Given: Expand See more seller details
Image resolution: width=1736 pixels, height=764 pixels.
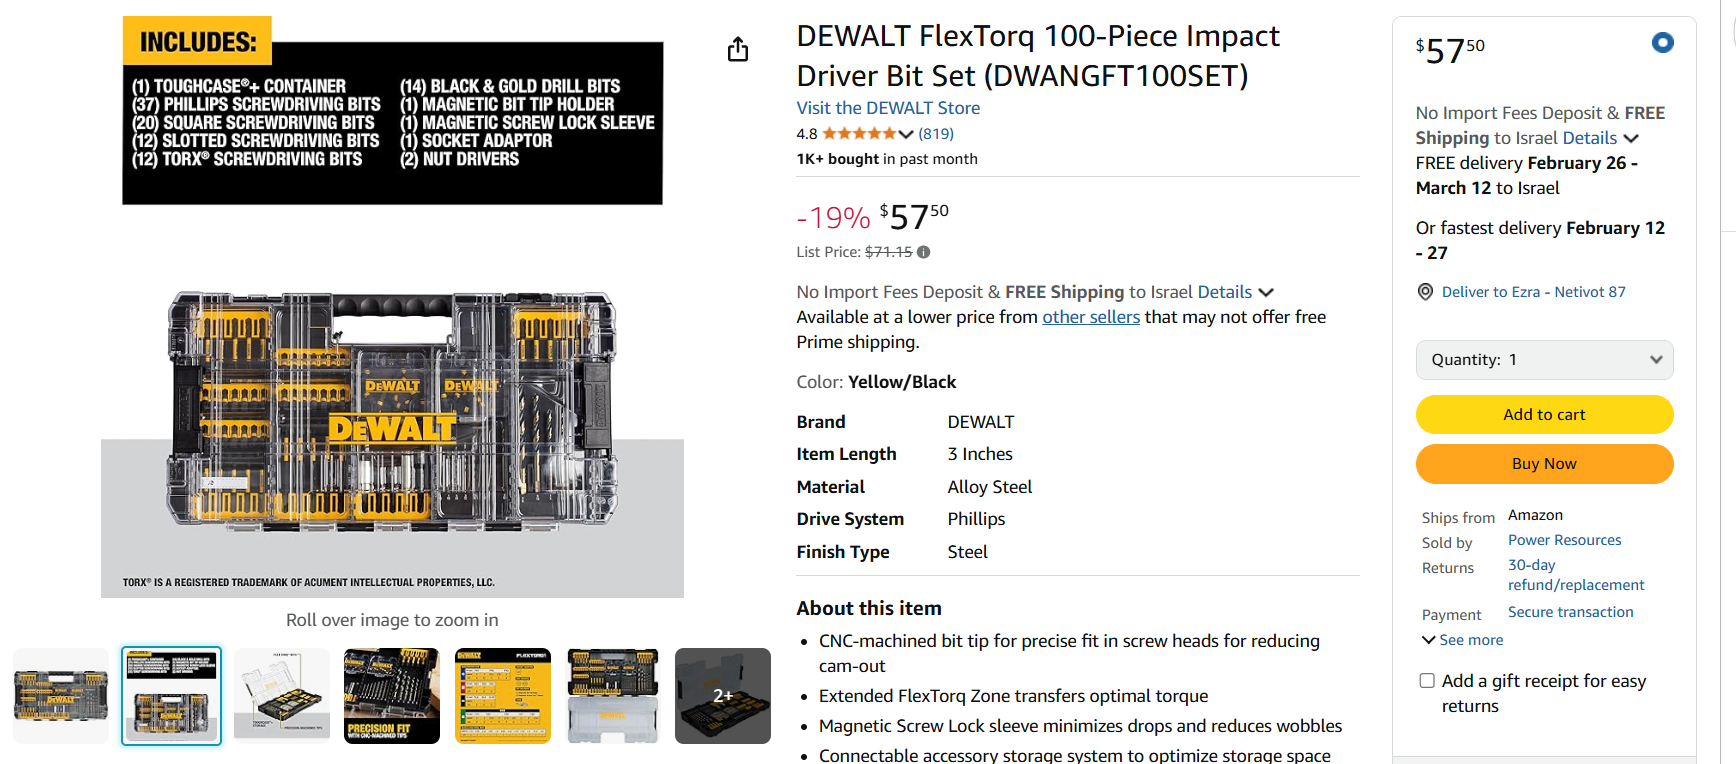Looking at the screenshot, I should tap(1463, 640).
